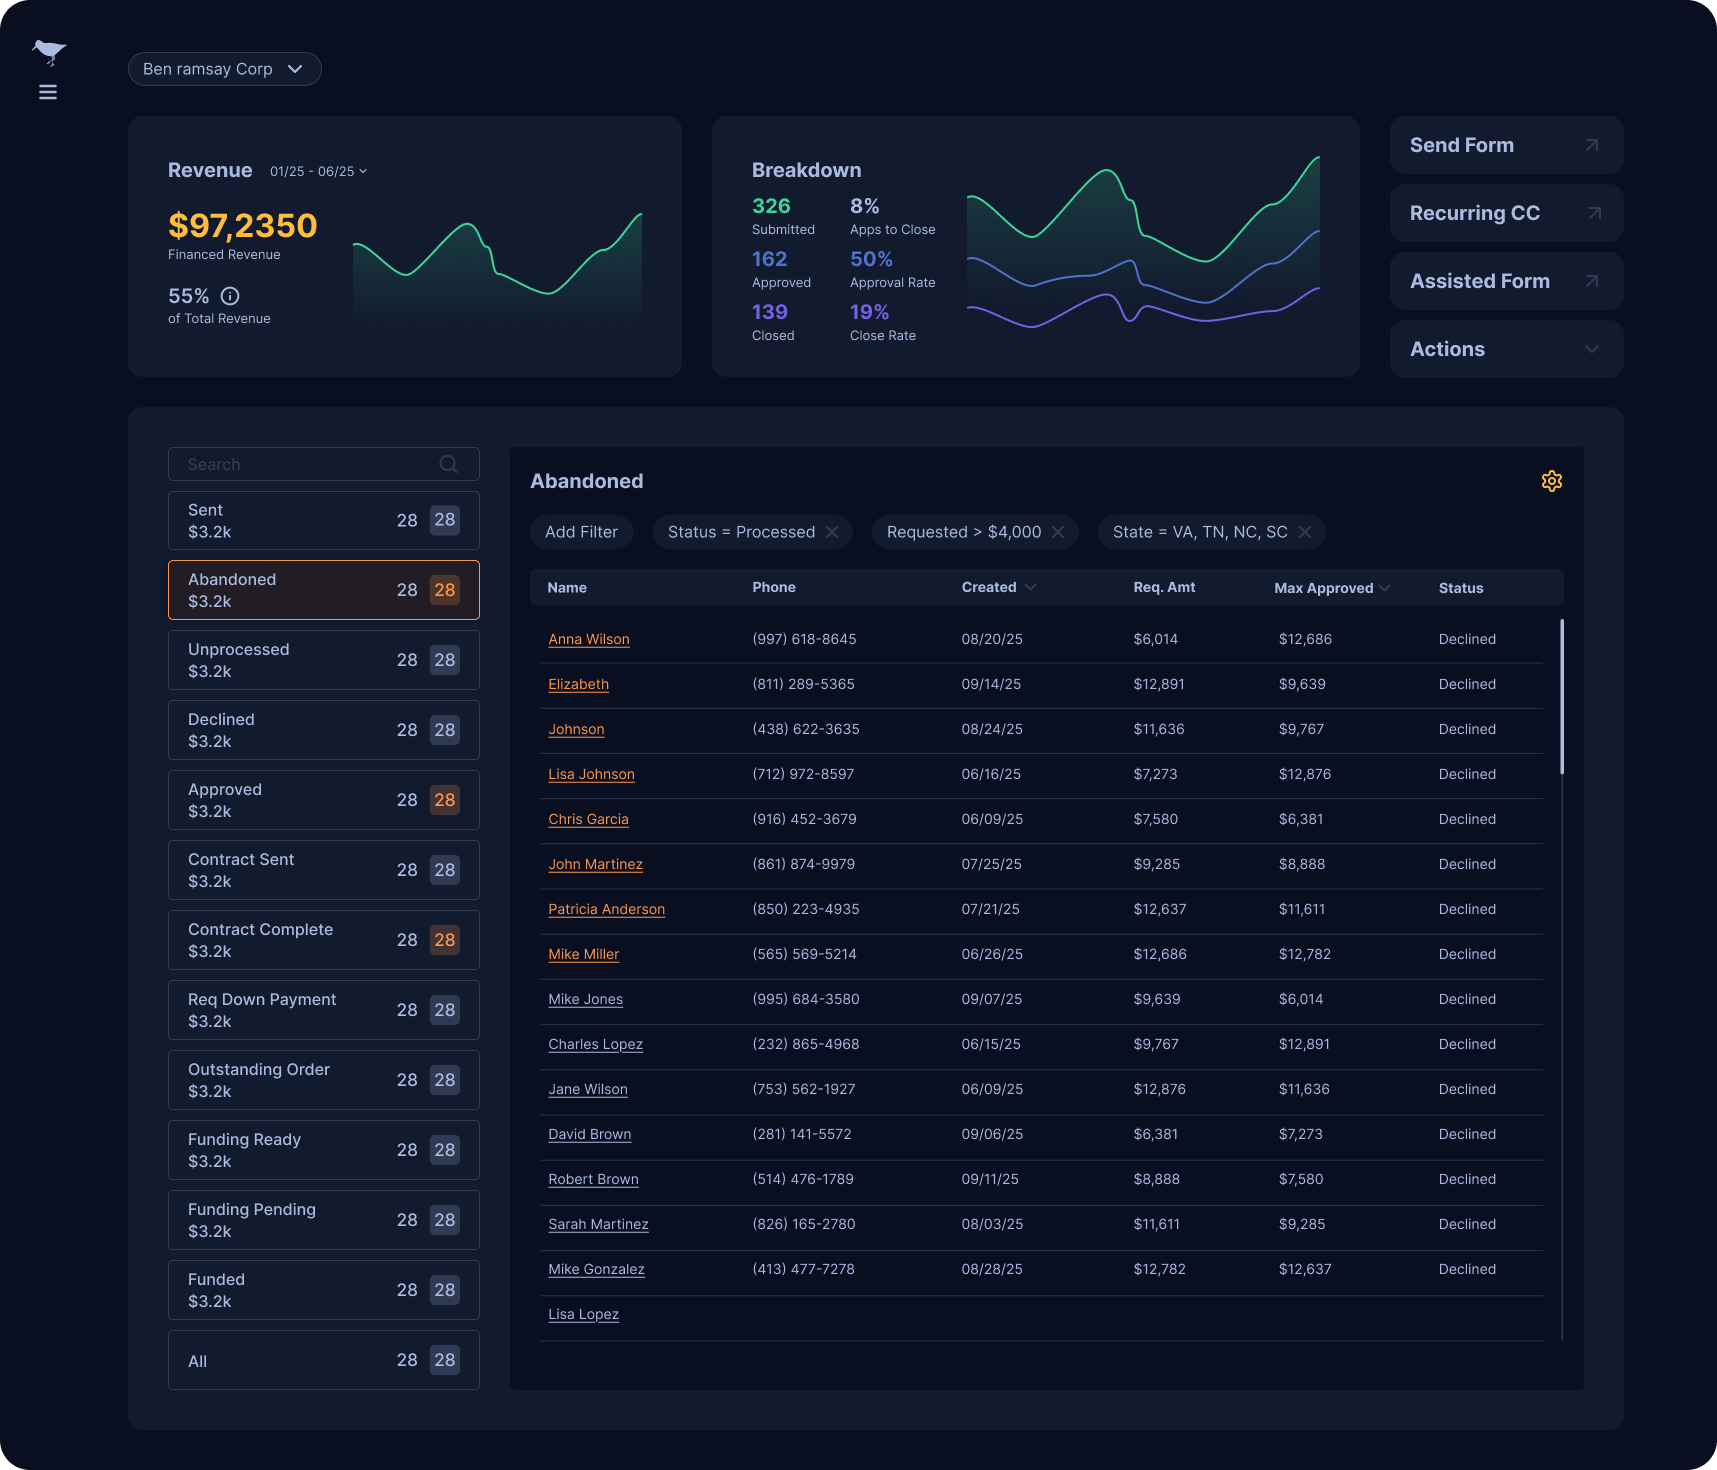Select the Contract Complete status tab
The image size is (1717, 1470).
tap(324, 940)
